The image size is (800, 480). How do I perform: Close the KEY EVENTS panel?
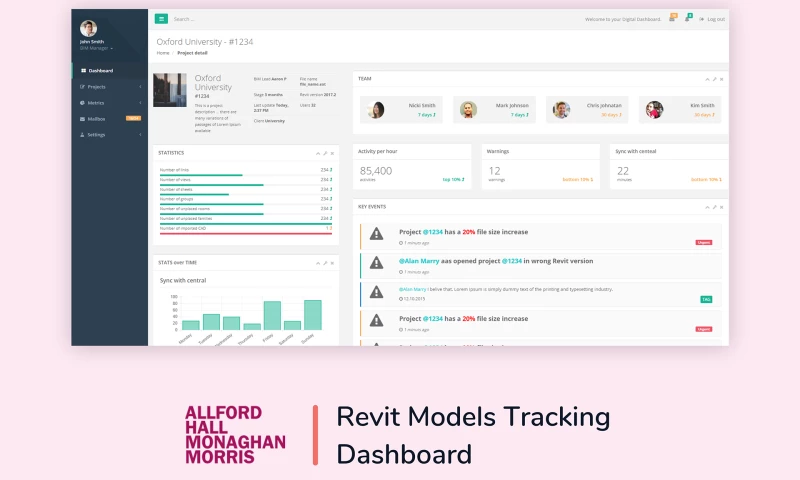tap(721, 208)
